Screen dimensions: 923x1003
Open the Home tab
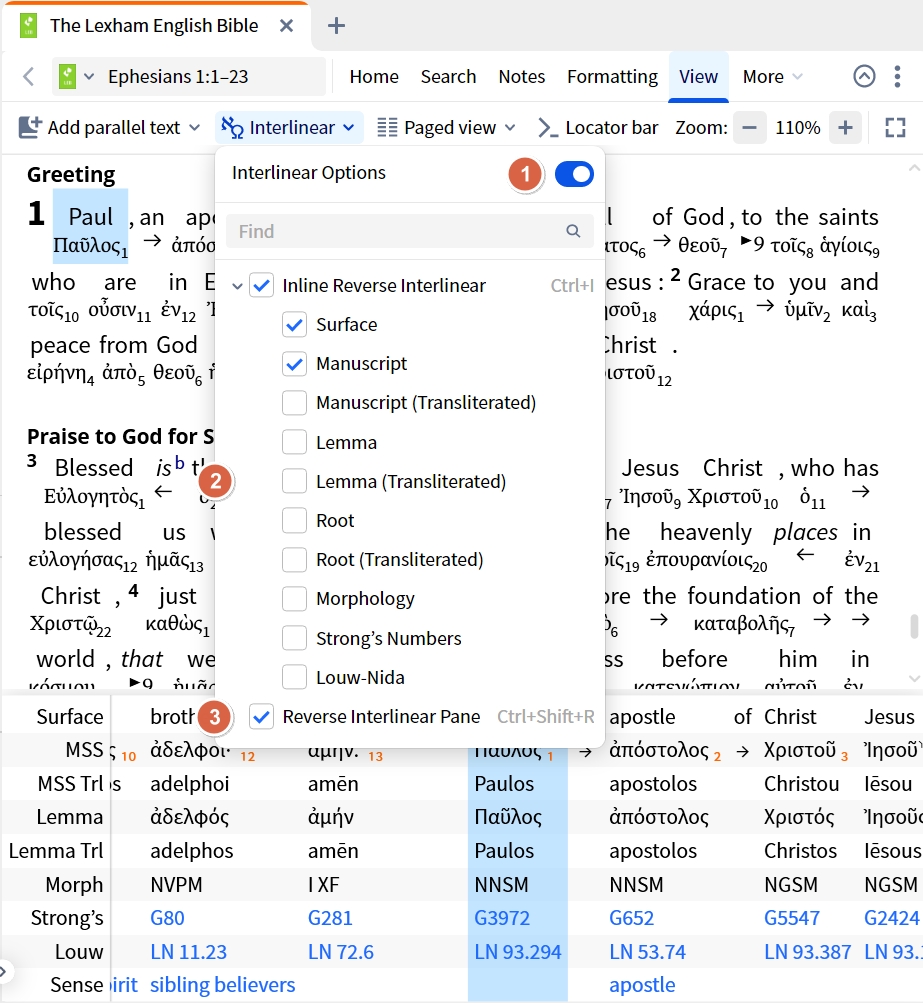coord(374,77)
